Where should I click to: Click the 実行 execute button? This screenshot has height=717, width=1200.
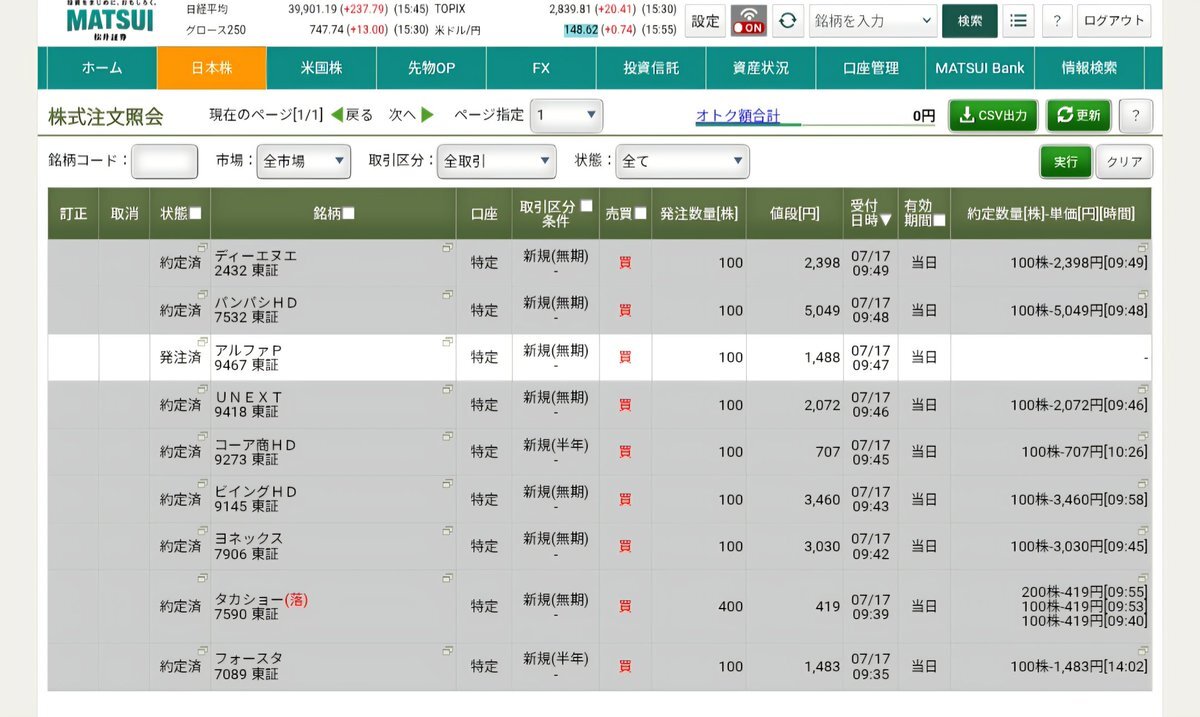[1065, 161]
